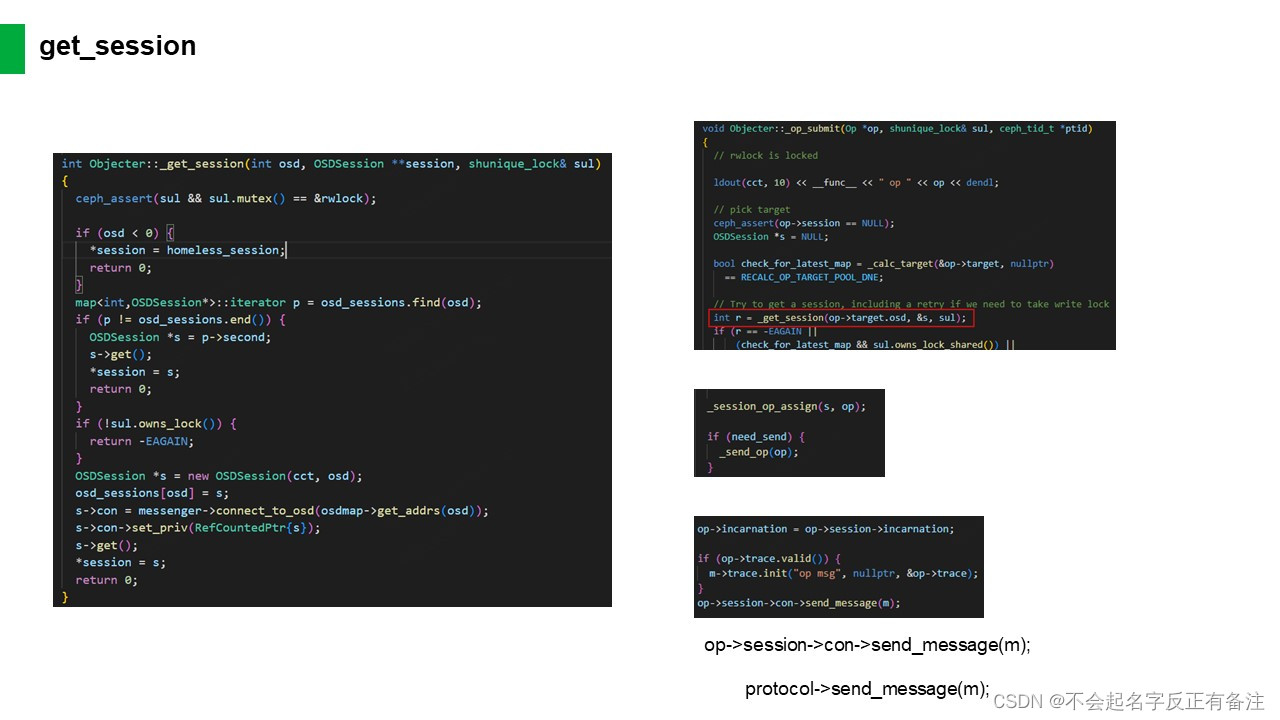The width and height of the screenshot is (1280, 720).
Task: Click the 'map<int,OSDSession*>::iterator p = osd_sessions.find(osd);' line
Action: coord(278,302)
